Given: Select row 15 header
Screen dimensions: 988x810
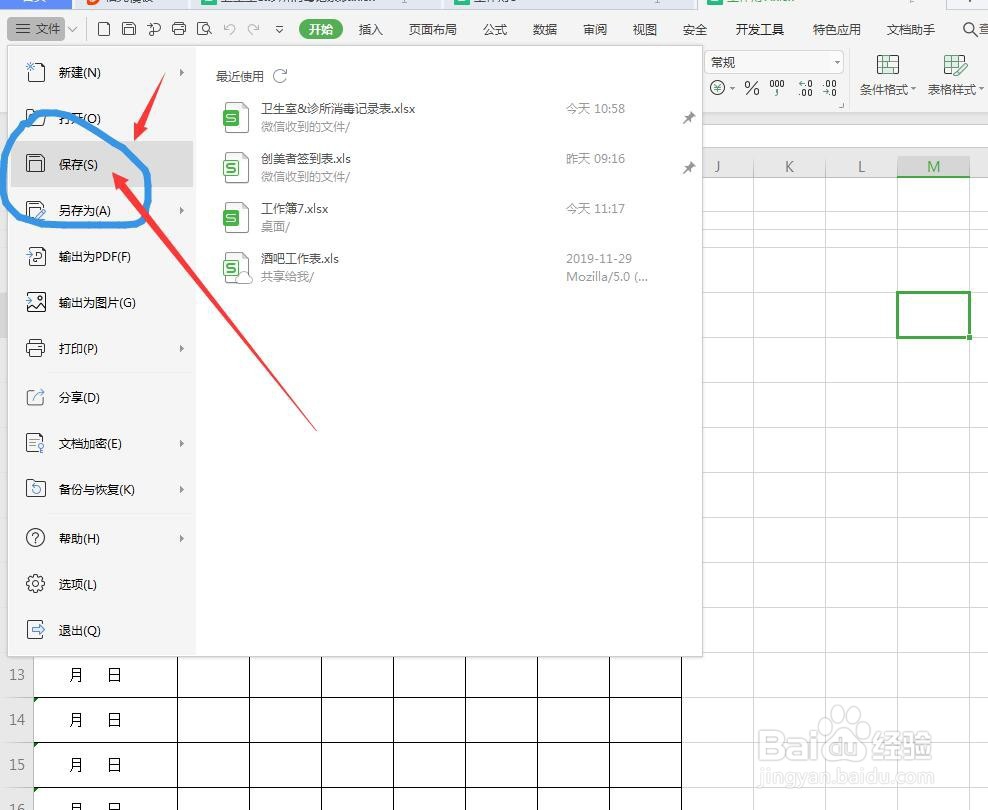Looking at the screenshot, I should pyautogui.click(x=17, y=765).
